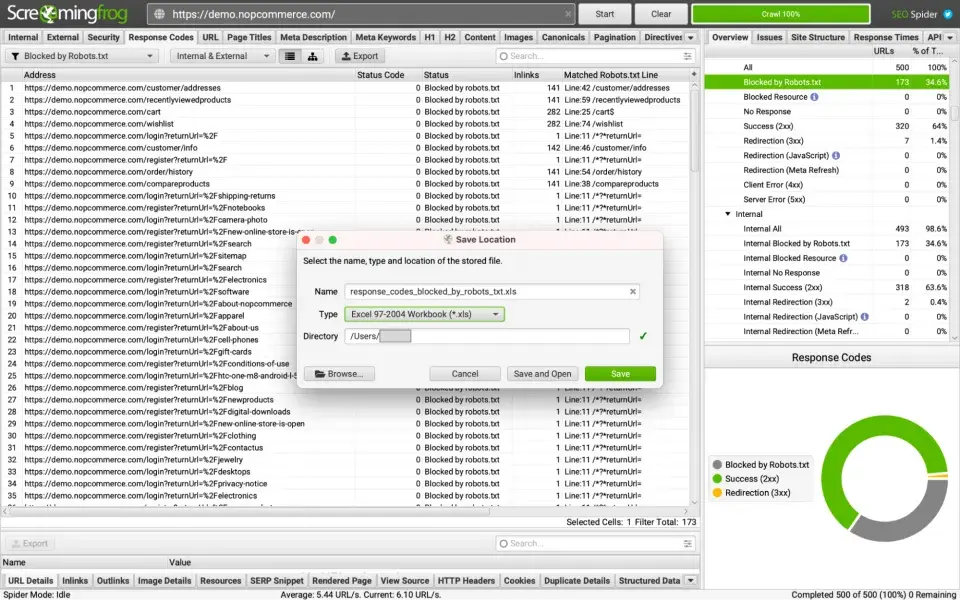Click the main table horizontal scrollbar
960x600 pixels.
[251, 511]
